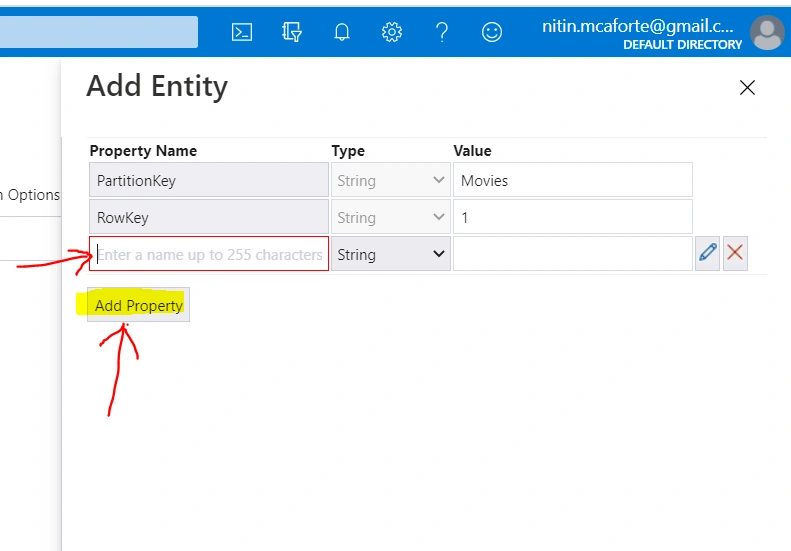The image size is (791, 551).
Task: Open PartitionKey Type dropdown
Action: [390, 180]
